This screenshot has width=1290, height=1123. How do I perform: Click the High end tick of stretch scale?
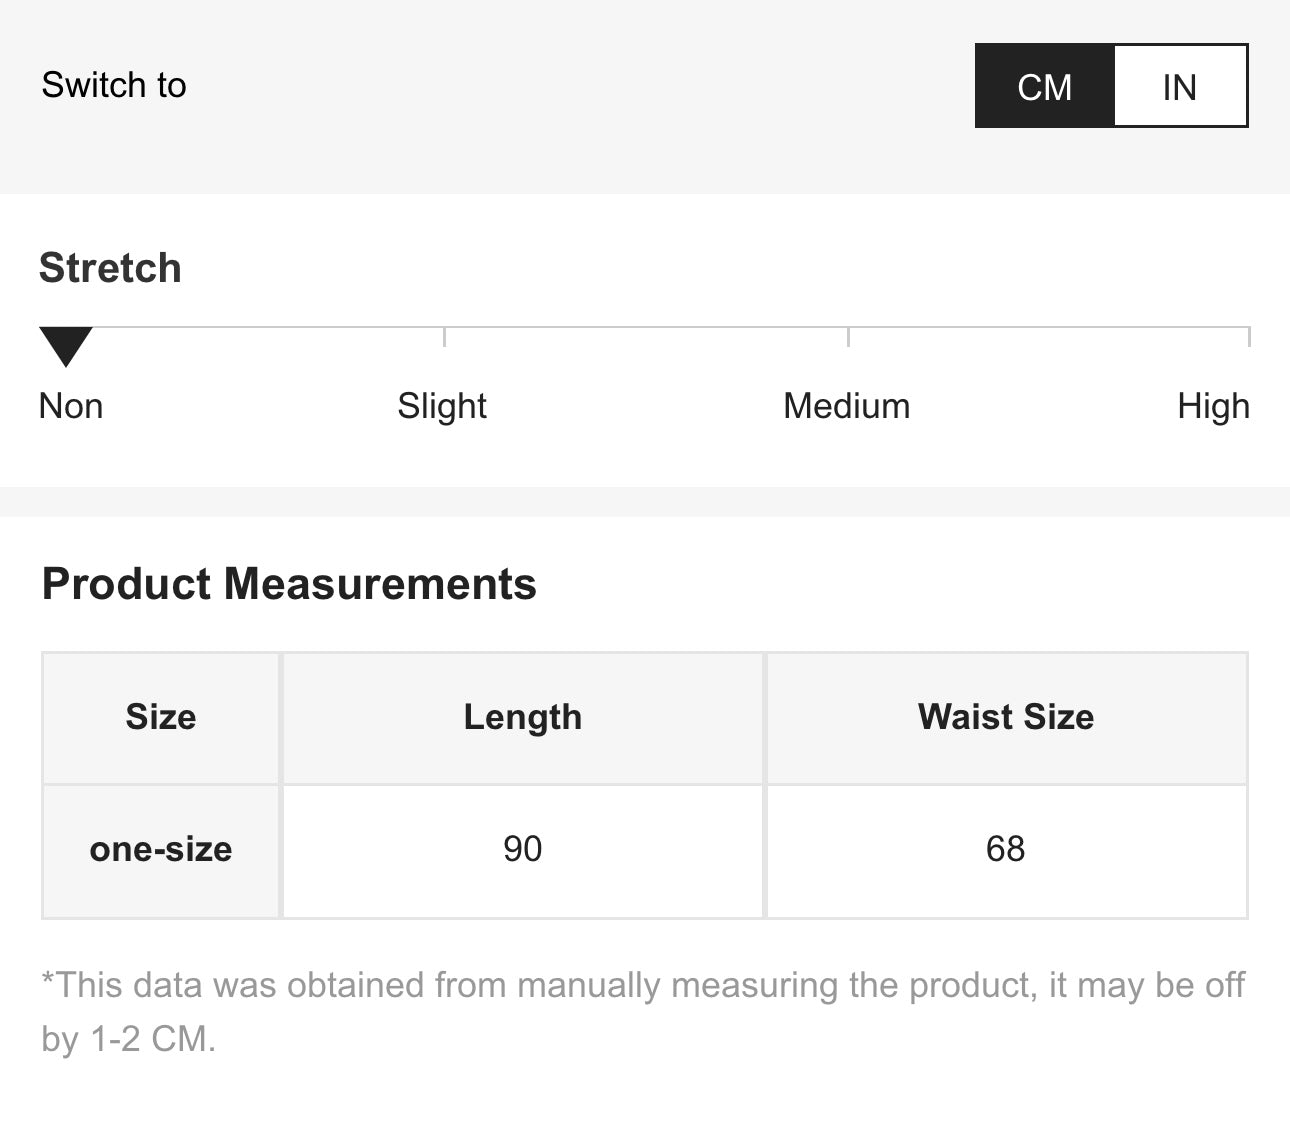click(1248, 336)
